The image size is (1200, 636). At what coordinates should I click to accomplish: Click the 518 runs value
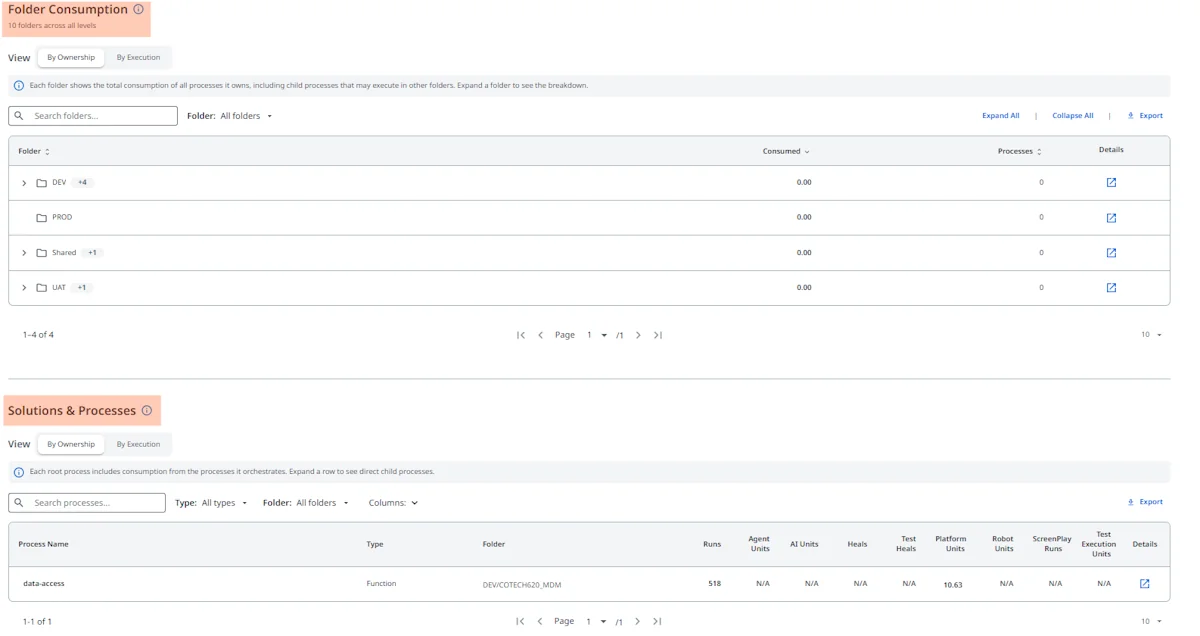click(714, 583)
